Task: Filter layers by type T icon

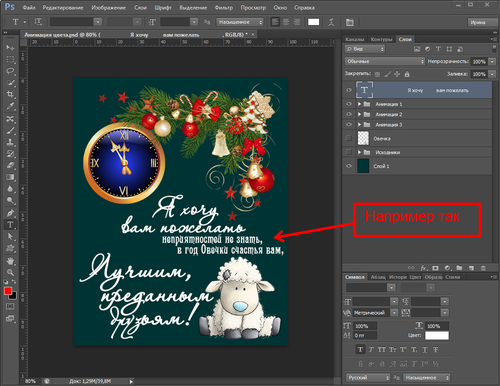Action: coord(438,49)
